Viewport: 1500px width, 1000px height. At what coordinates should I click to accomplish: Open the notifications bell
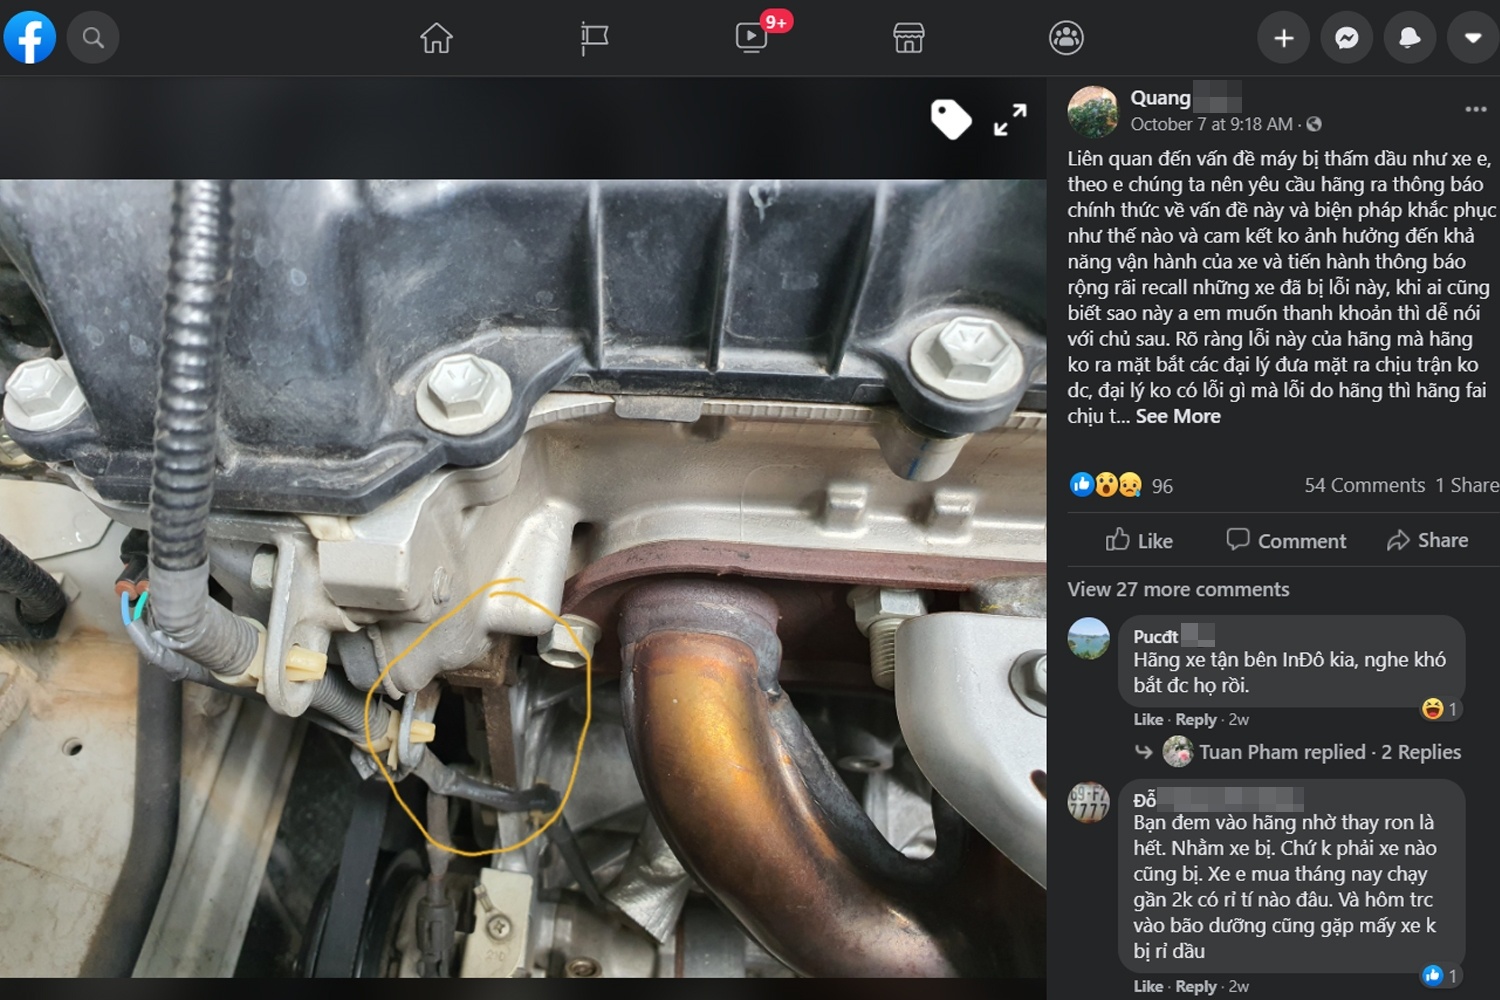coord(1409,38)
